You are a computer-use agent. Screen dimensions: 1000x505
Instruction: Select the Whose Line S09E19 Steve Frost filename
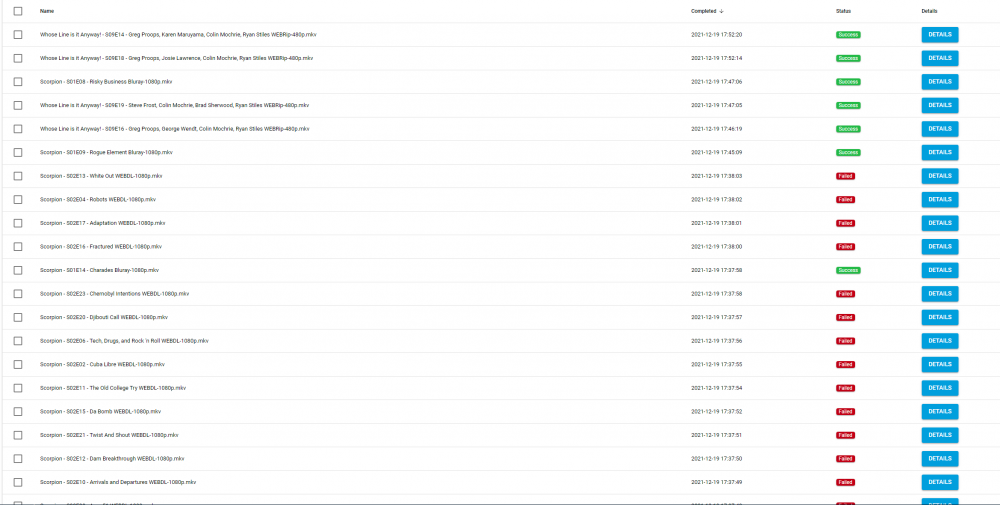pos(174,105)
